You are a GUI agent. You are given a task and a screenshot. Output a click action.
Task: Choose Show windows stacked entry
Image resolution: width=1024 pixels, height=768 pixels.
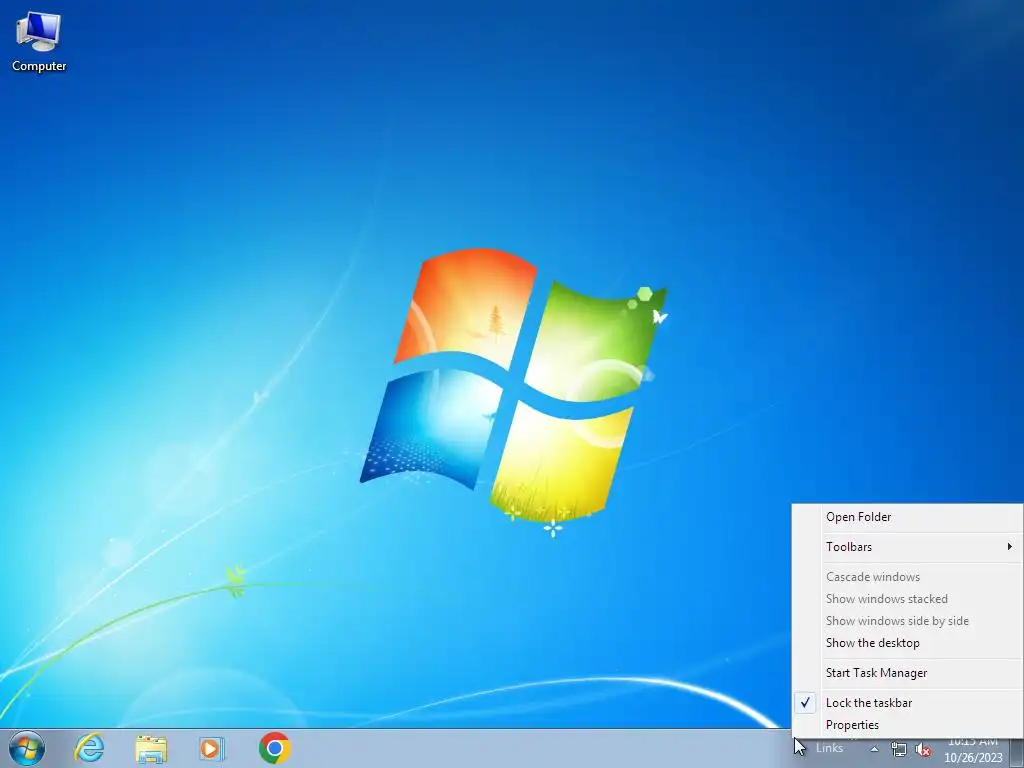[907, 599]
